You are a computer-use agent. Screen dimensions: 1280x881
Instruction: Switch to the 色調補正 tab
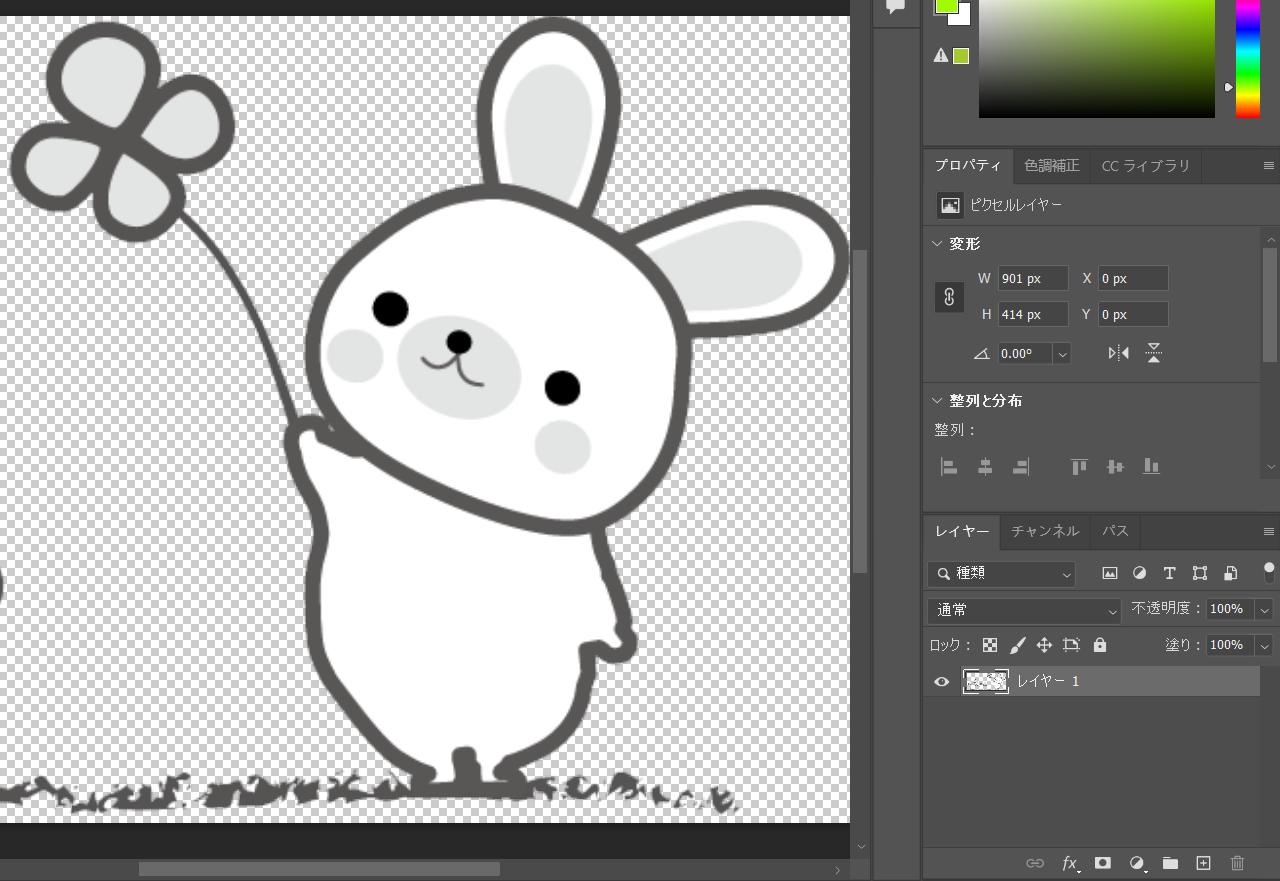(x=1051, y=166)
